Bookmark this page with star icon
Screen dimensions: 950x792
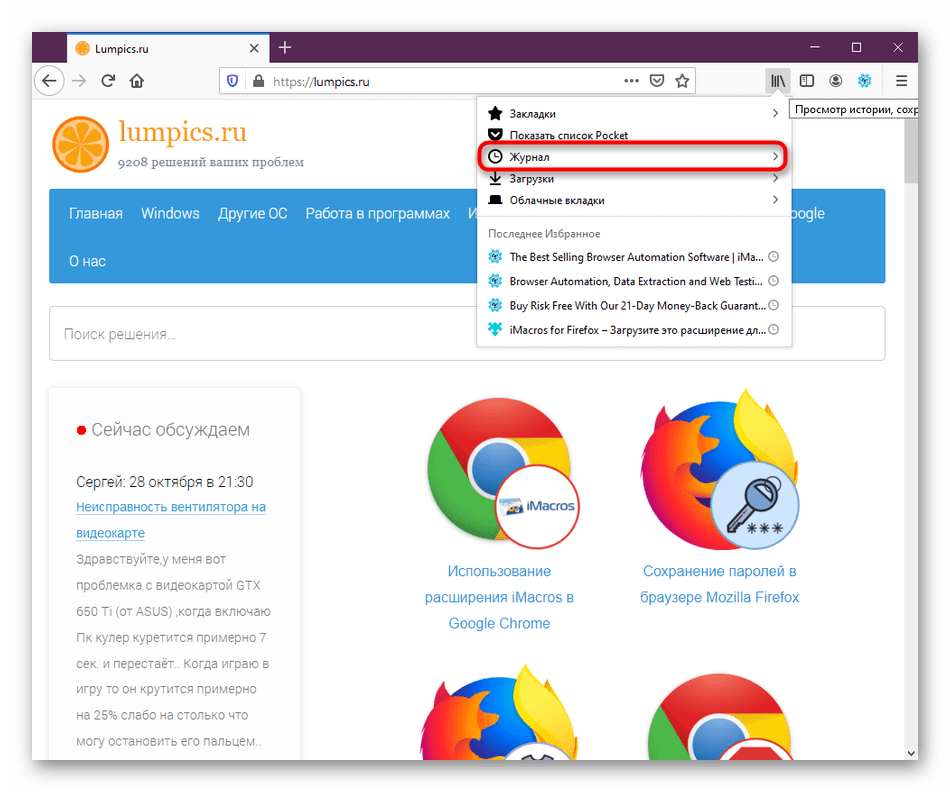682,81
